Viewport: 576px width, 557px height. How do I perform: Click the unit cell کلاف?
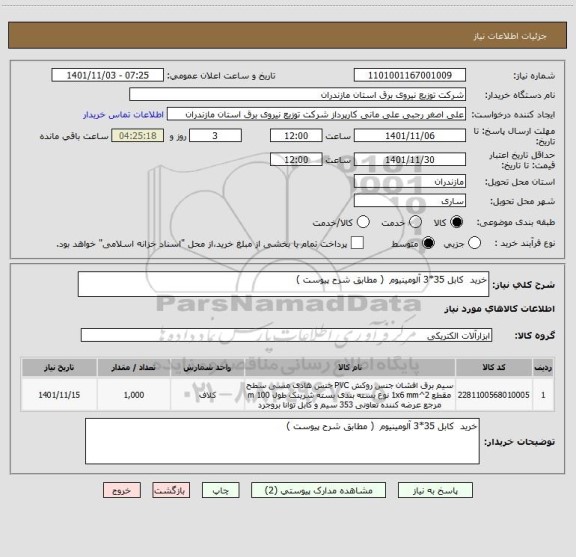207,395
